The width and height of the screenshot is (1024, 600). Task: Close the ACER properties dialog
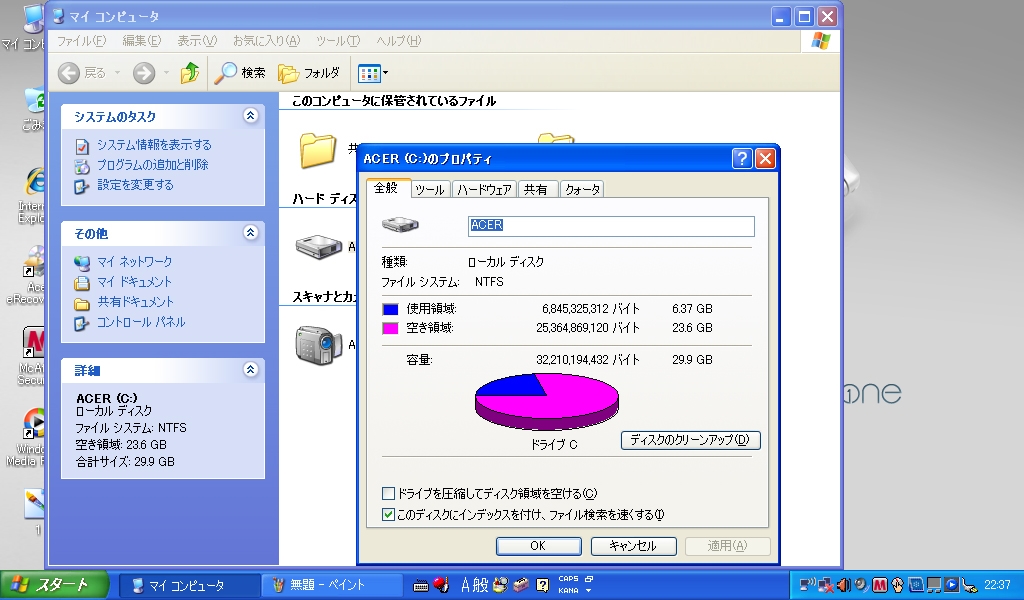tap(765, 159)
